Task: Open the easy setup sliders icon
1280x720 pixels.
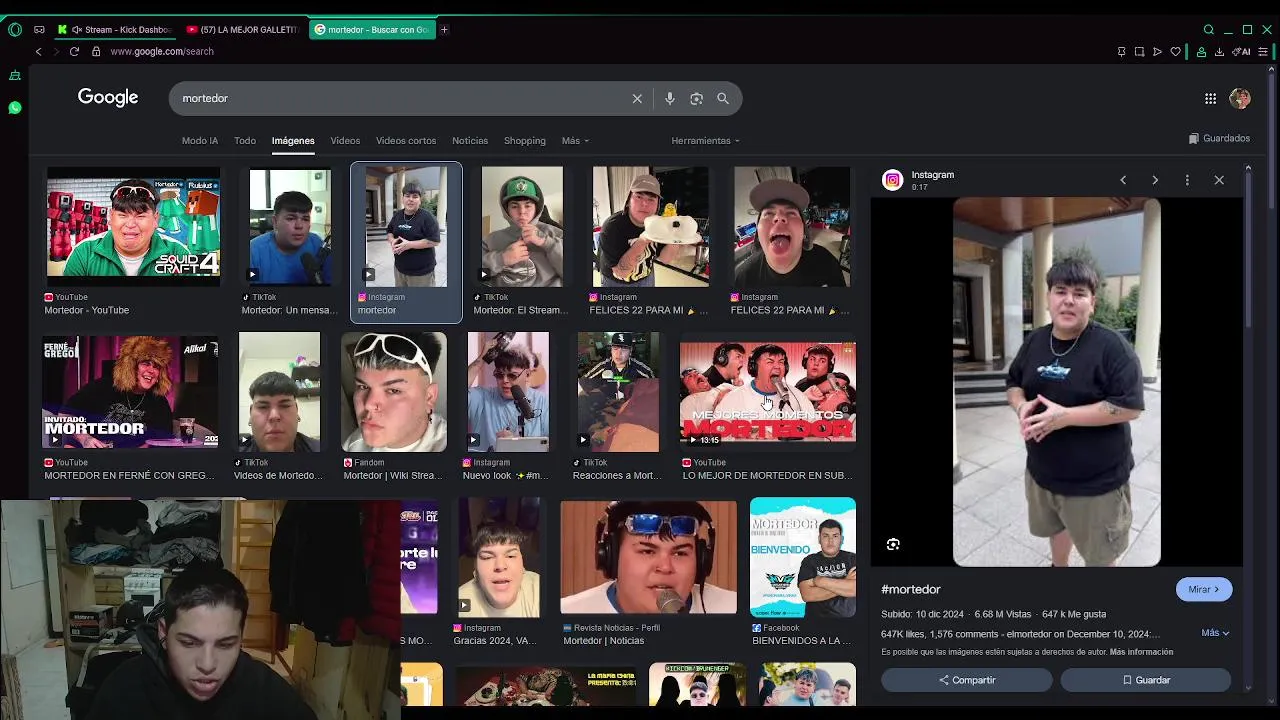Action: [1264, 52]
